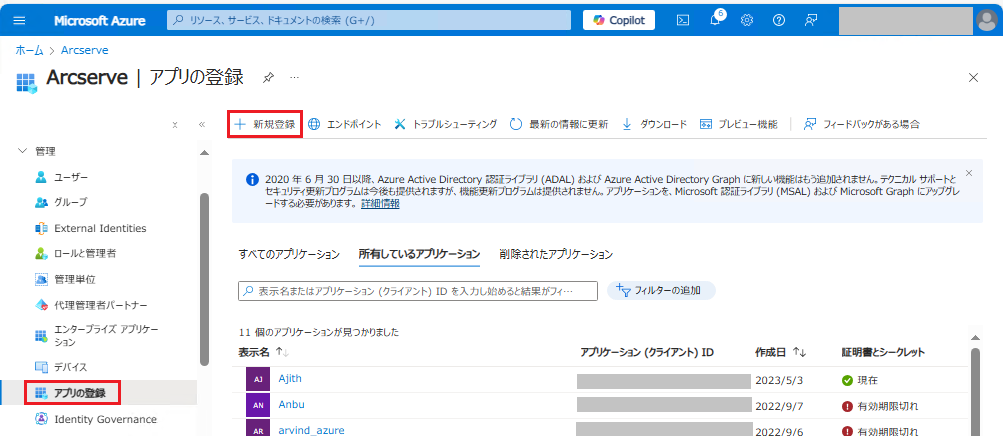The height and width of the screenshot is (436, 1003).
Task: Open エンドポイント in the toolbar
Action: pos(345,124)
